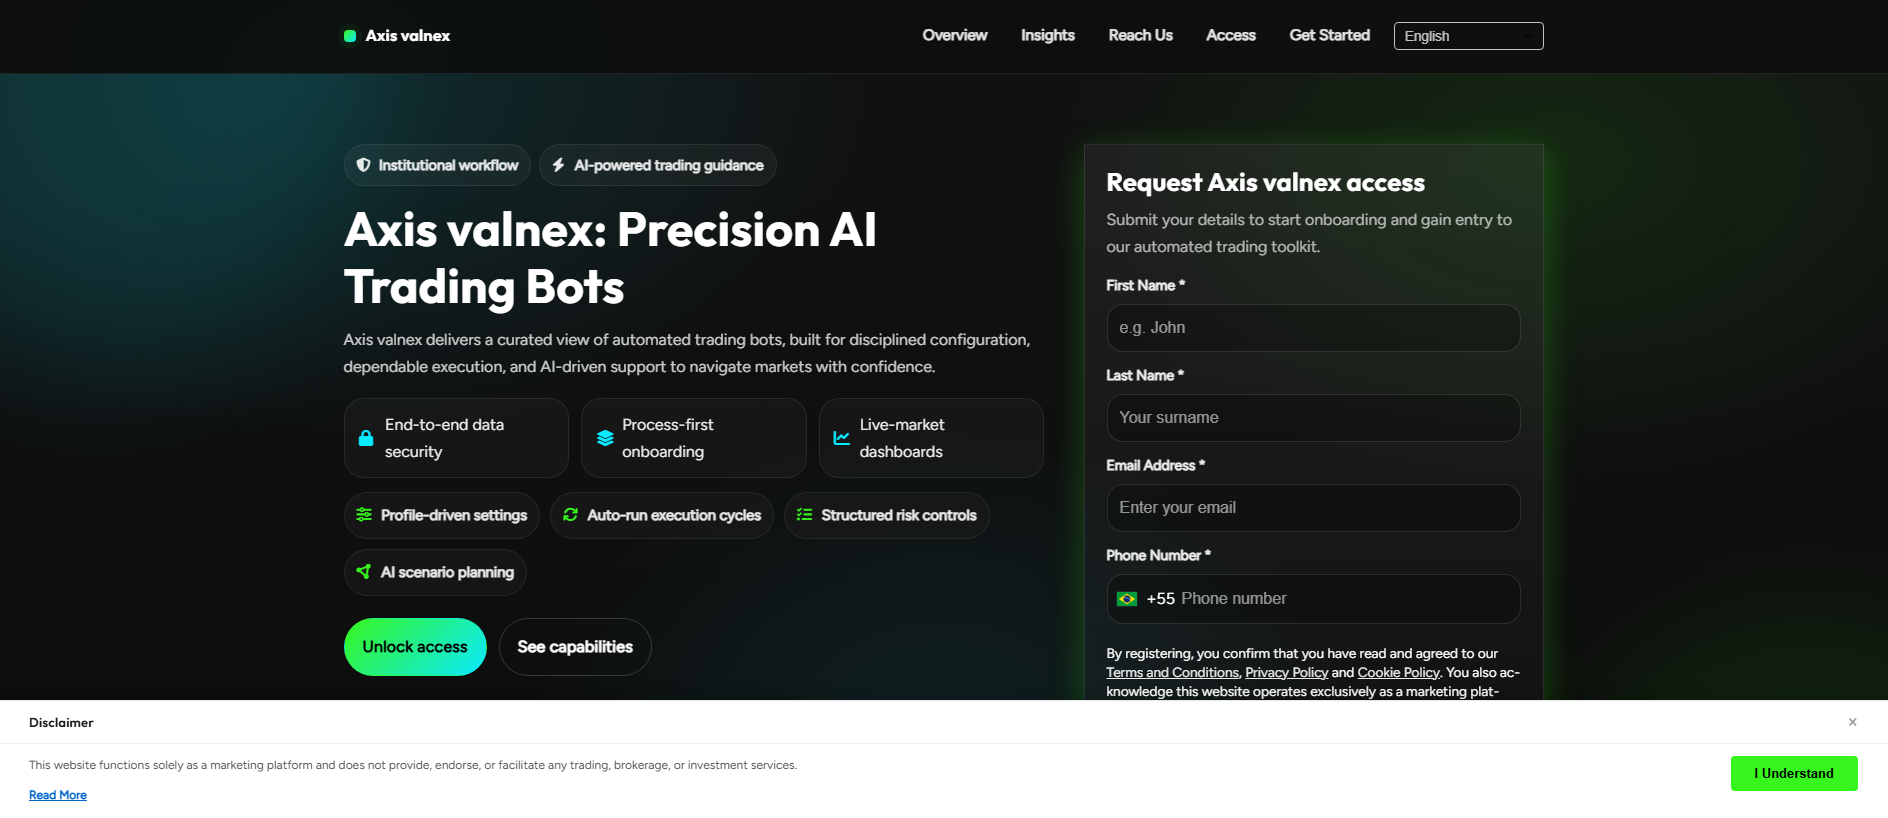Open the Access nav item

(x=1231, y=35)
